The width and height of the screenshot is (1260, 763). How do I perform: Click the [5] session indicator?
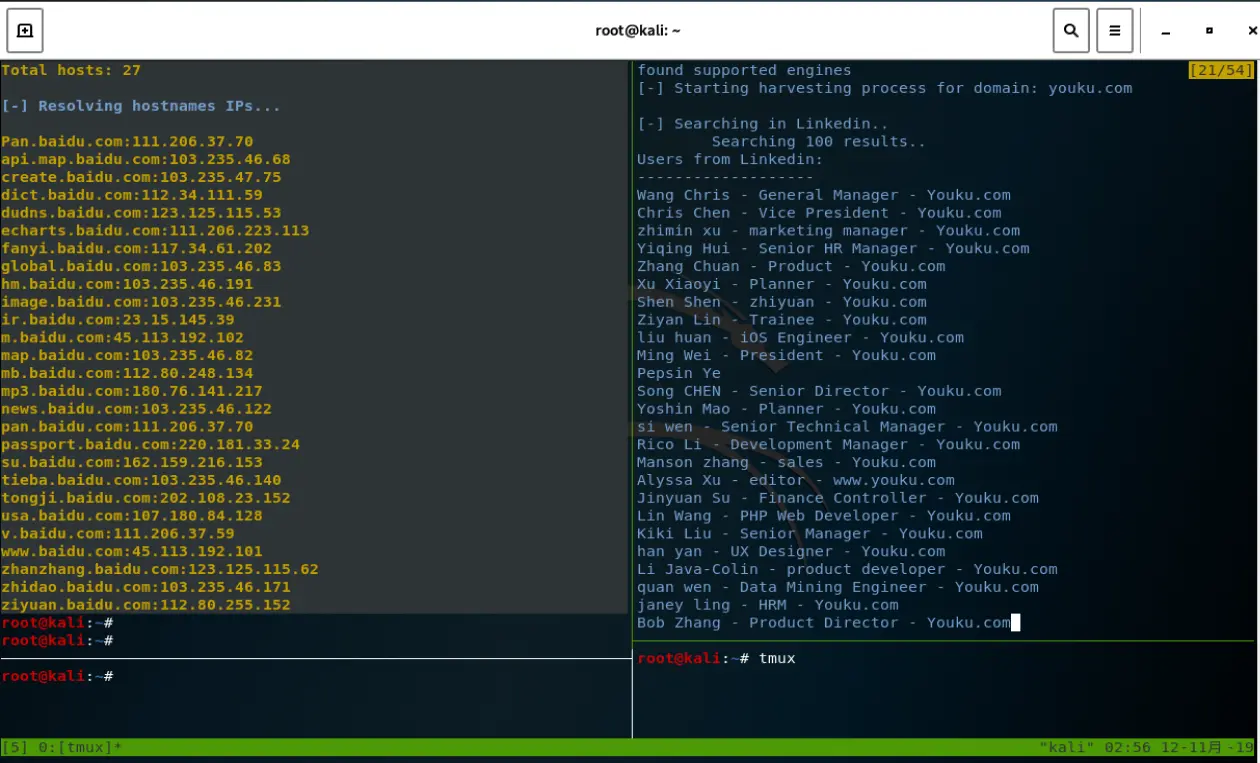[x=15, y=747]
